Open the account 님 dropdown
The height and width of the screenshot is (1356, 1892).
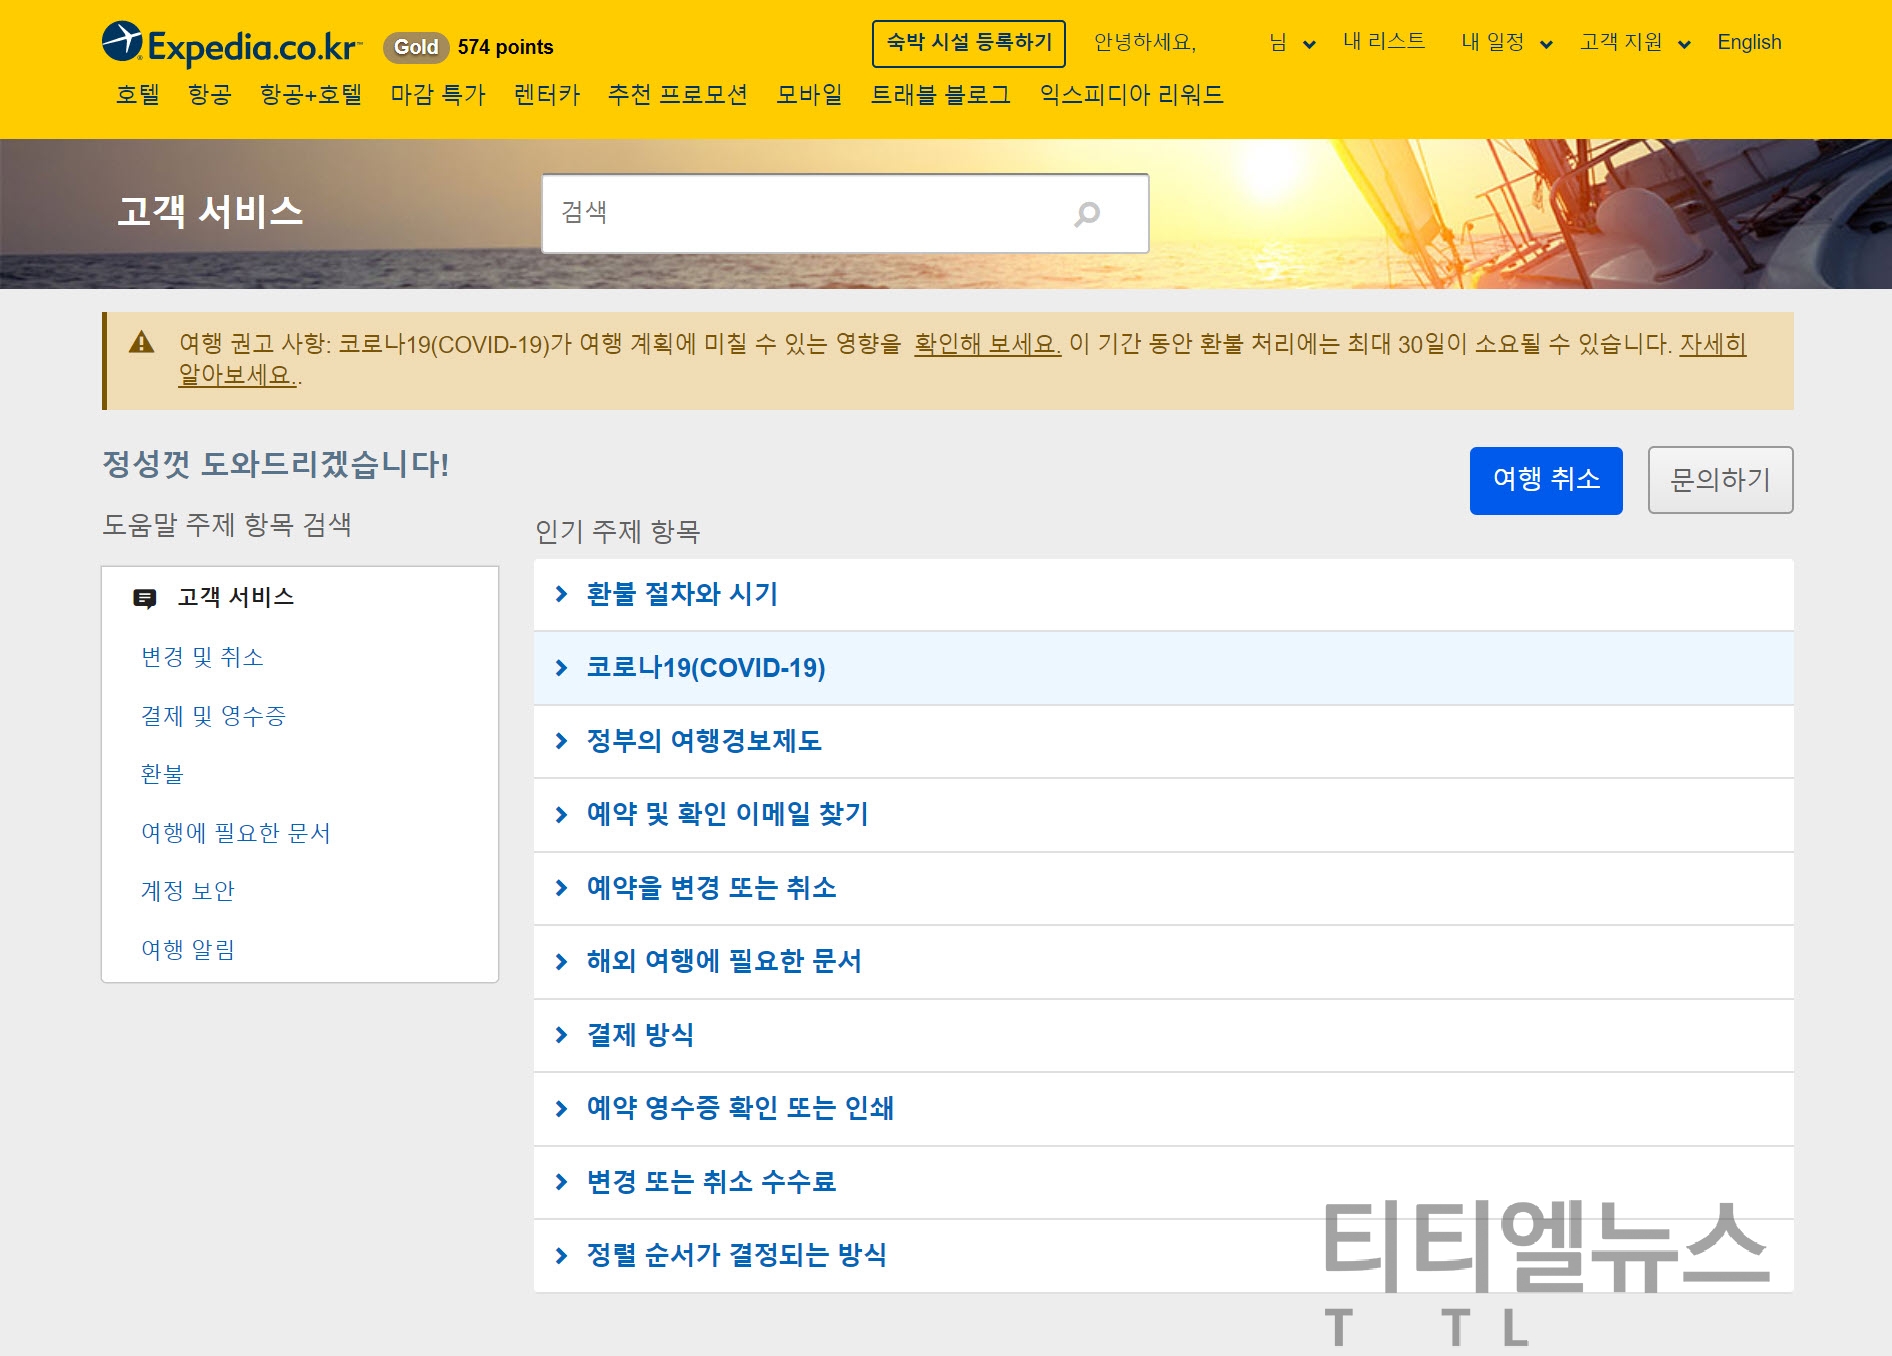tap(1292, 42)
